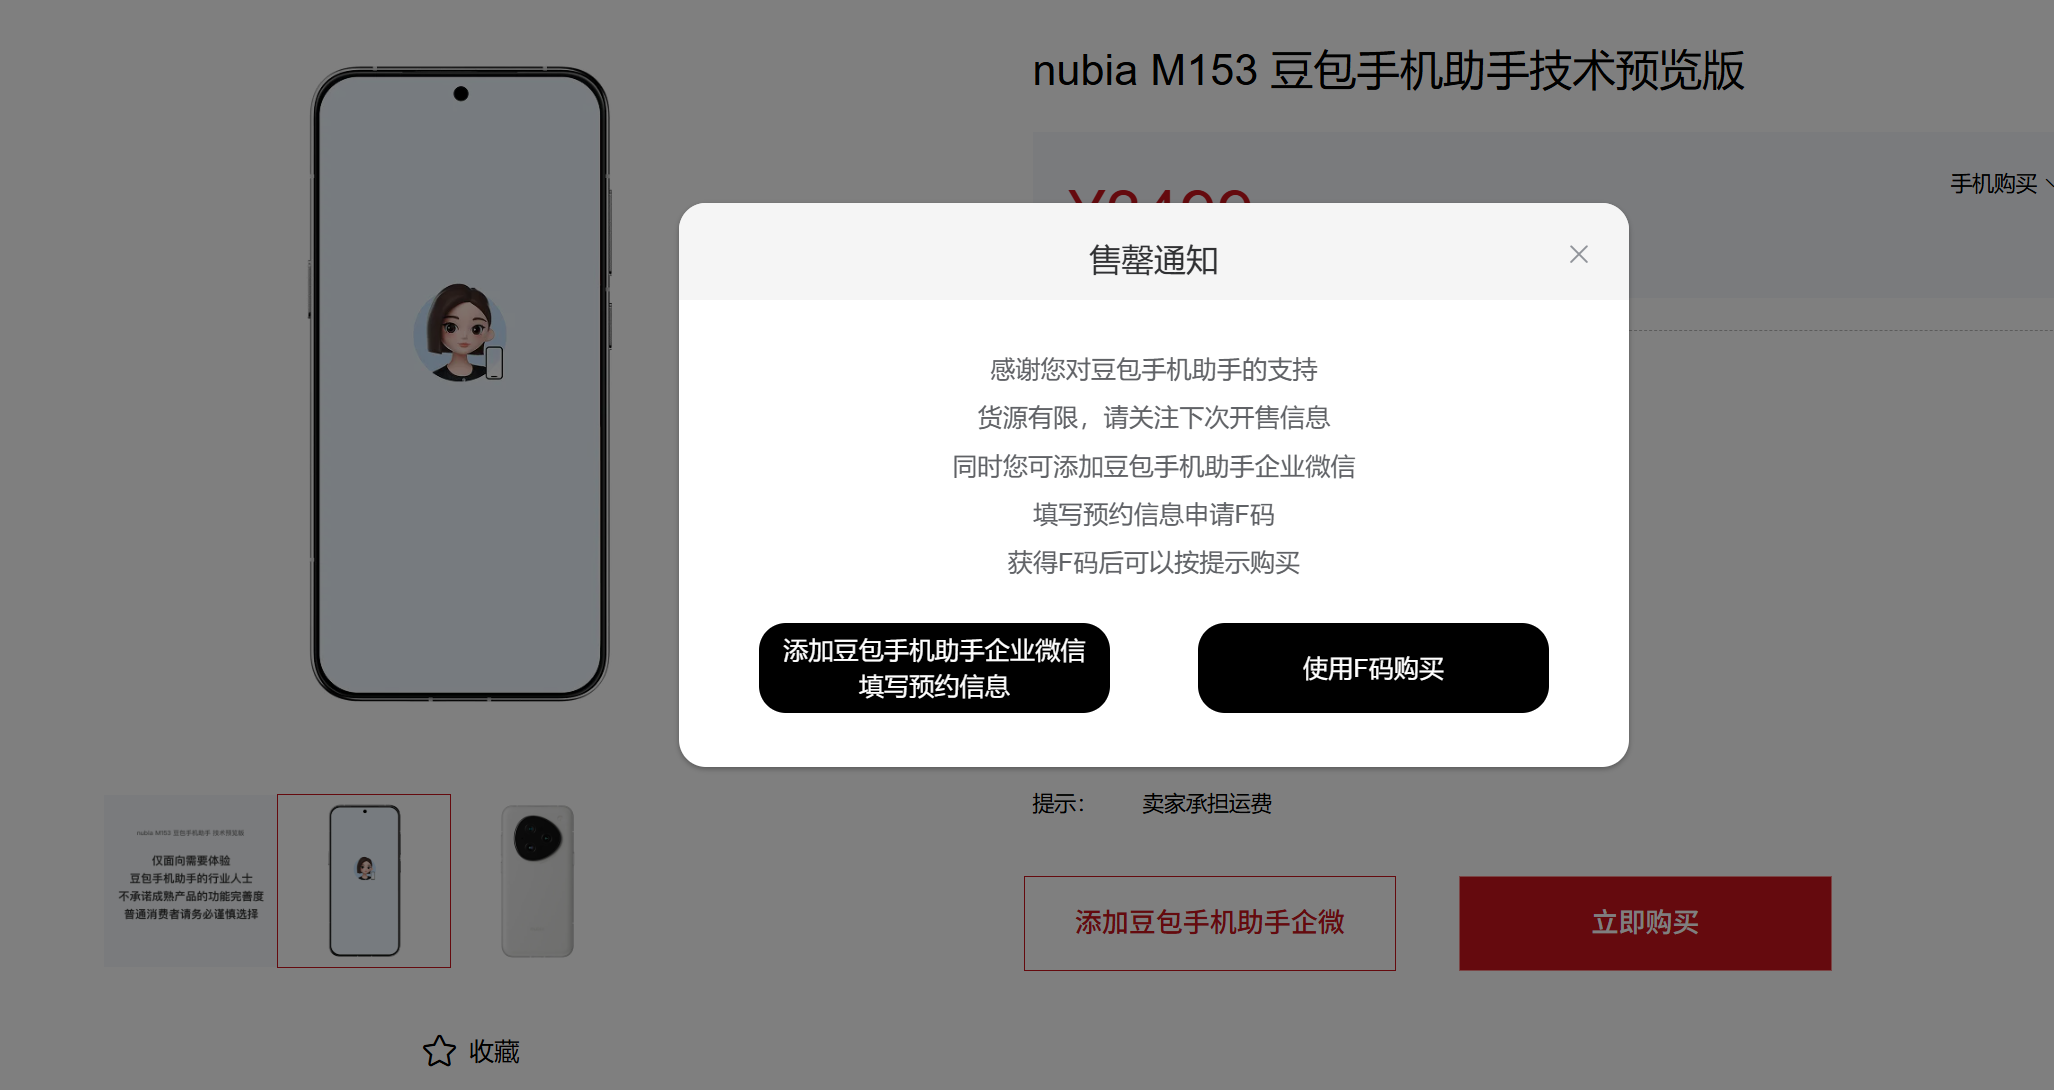Expand the 手机购买 dropdown
Image resolution: width=2054 pixels, height=1090 pixels.
(x=1999, y=184)
